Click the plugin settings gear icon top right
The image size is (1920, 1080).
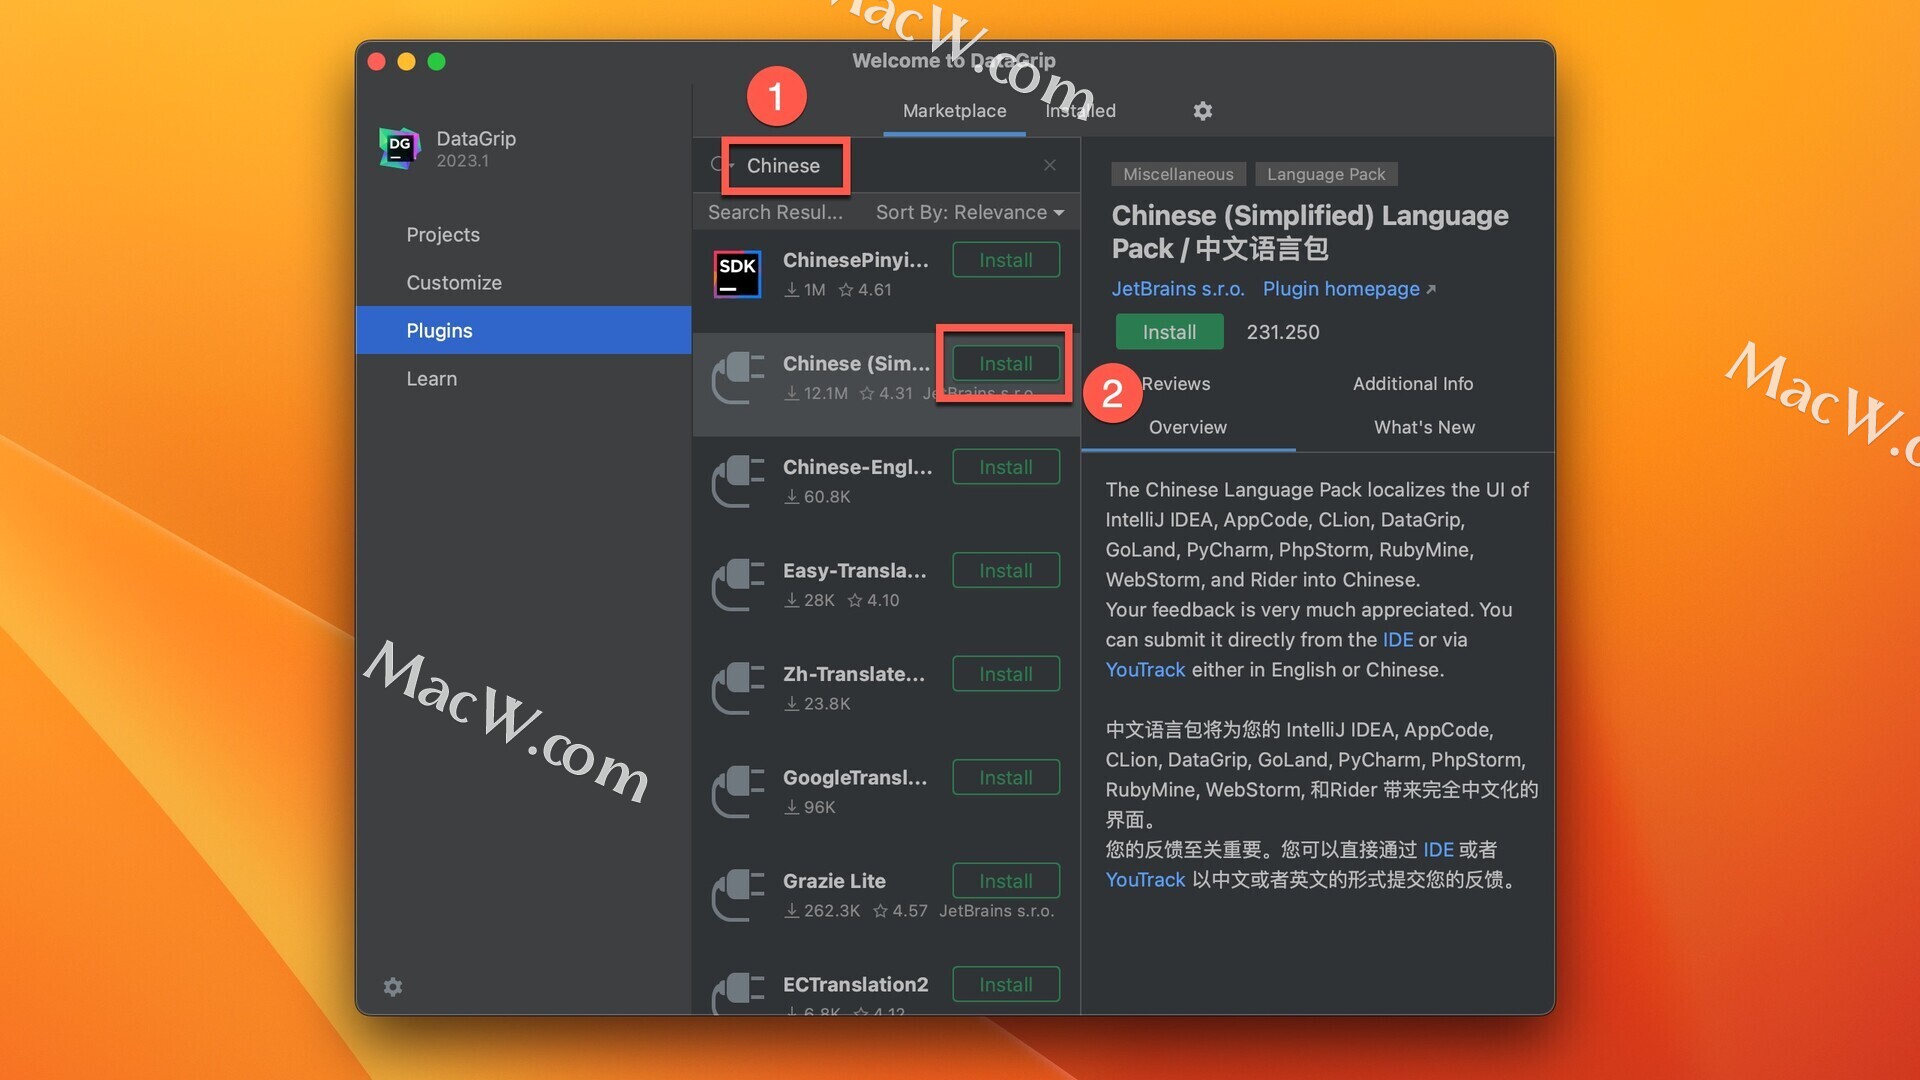[x=1203, y=111]
